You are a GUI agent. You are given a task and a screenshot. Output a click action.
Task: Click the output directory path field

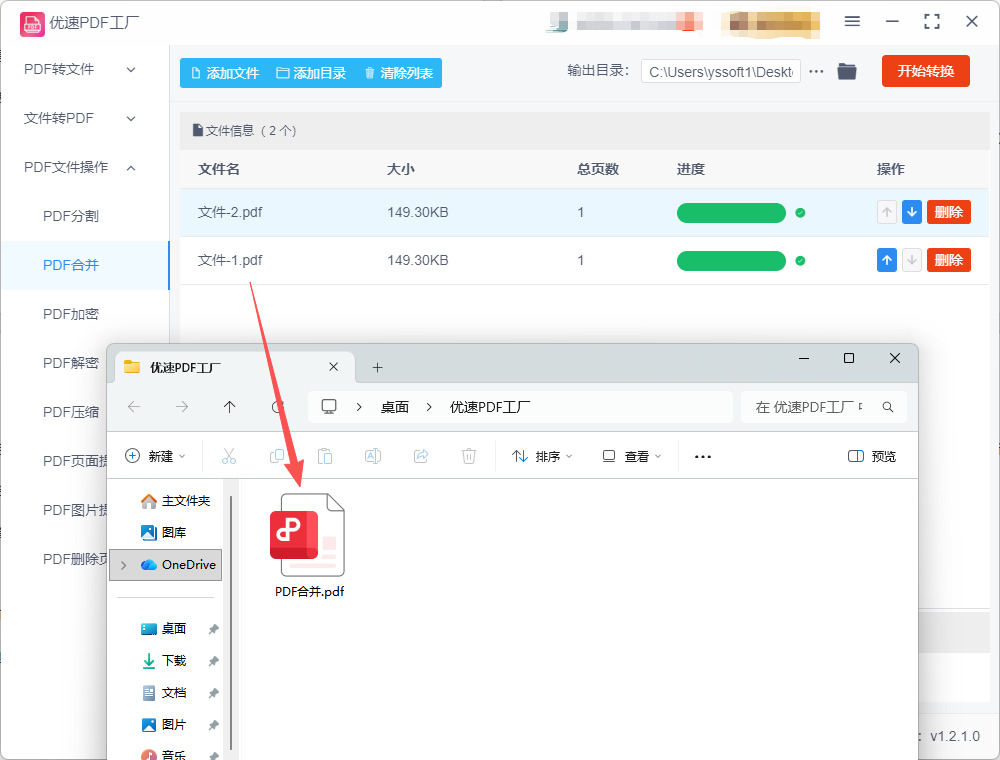point(721,72)
